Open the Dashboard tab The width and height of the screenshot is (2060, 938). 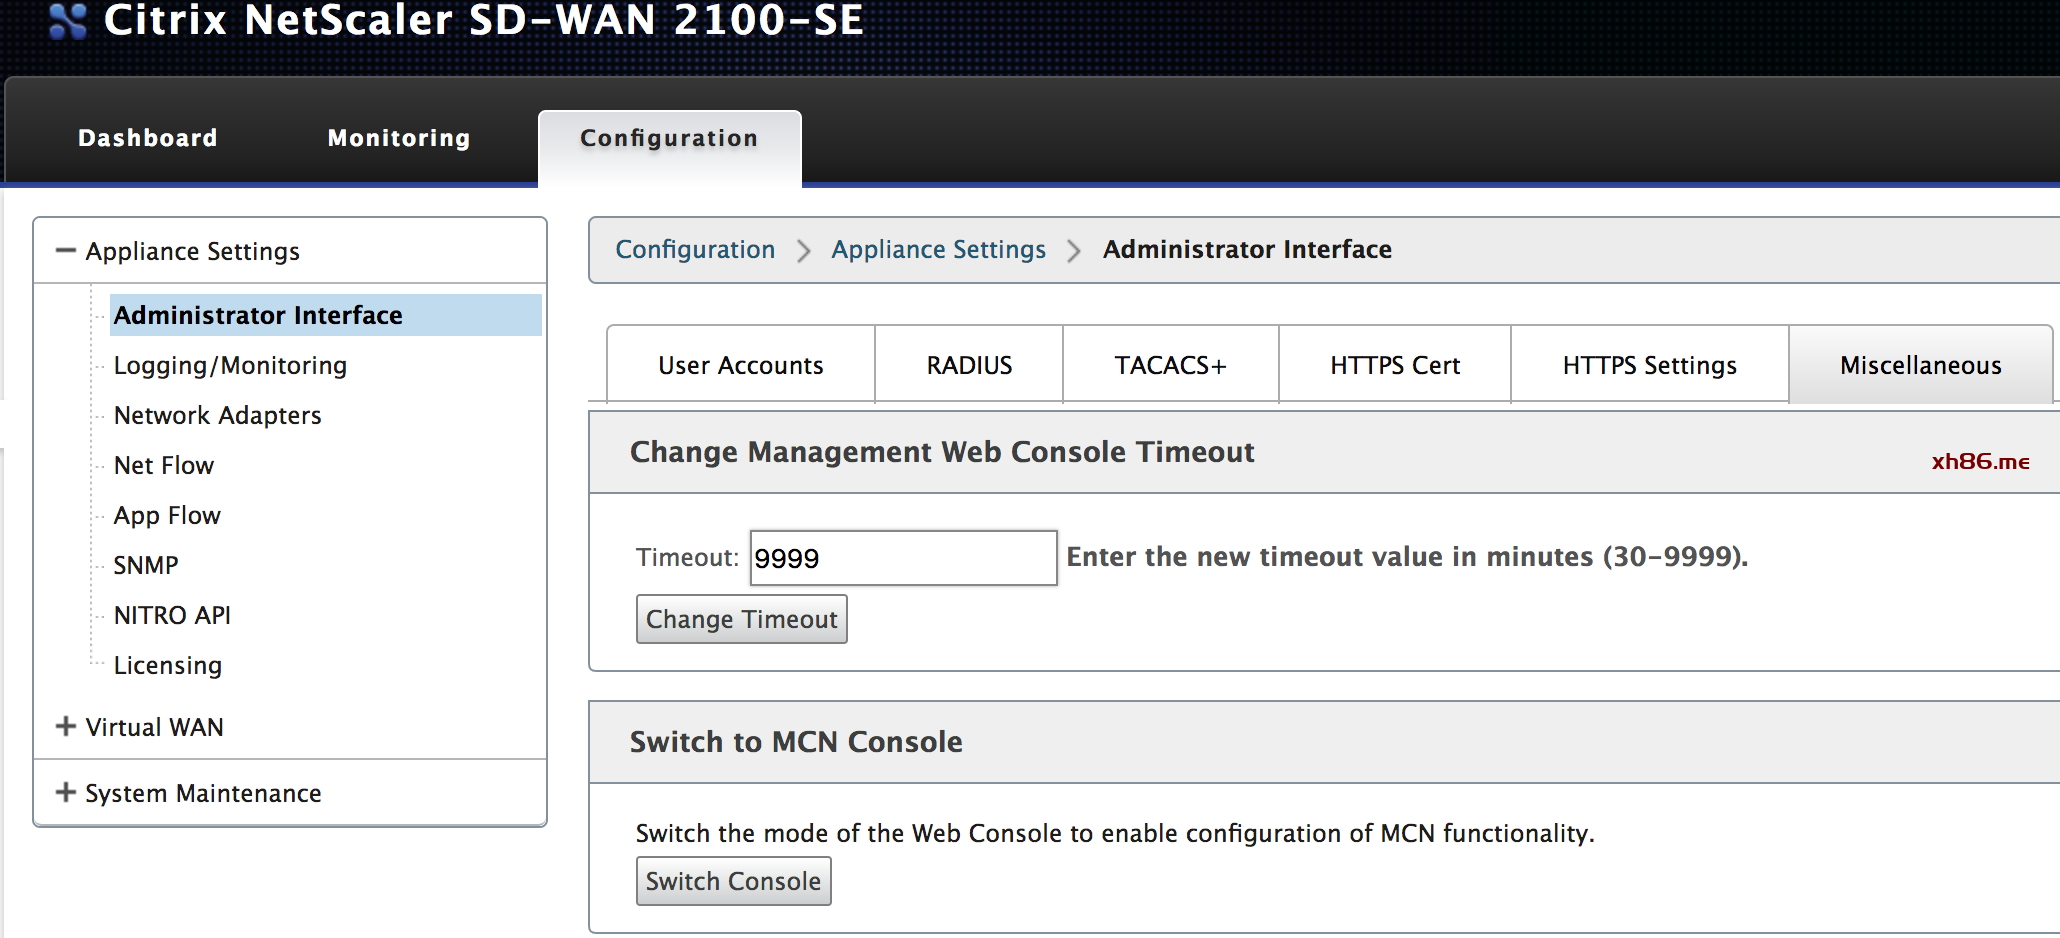148,138
